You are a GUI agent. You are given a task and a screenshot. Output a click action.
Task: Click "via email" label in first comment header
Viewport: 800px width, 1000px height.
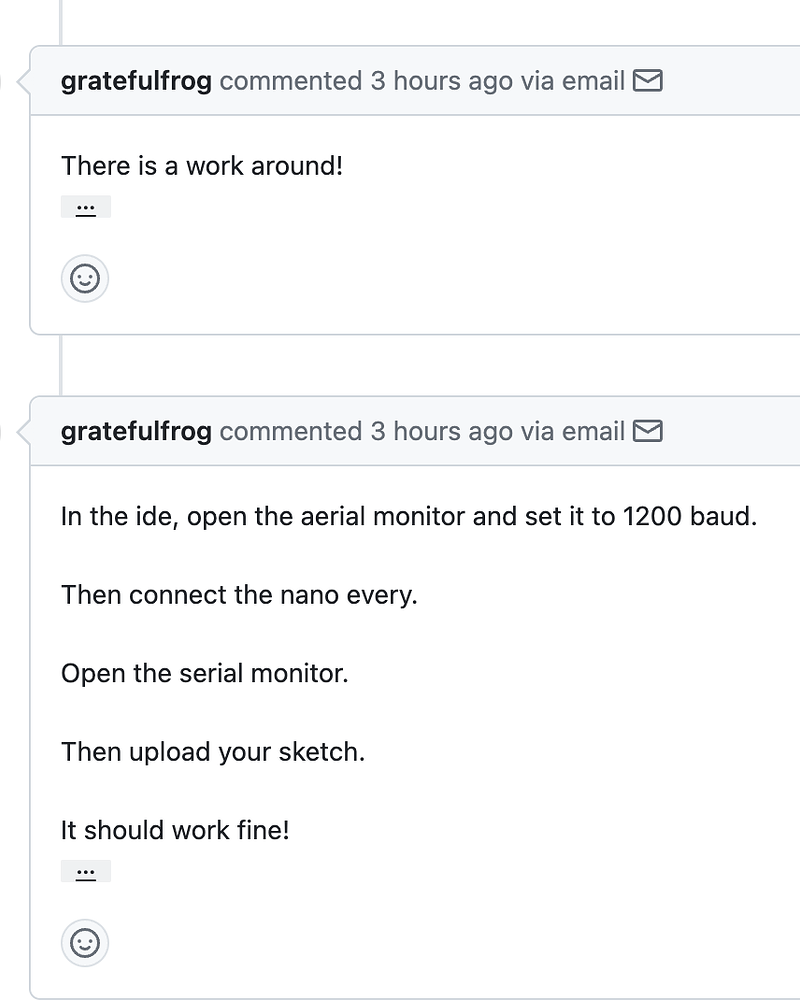click(x=573, y=82)
